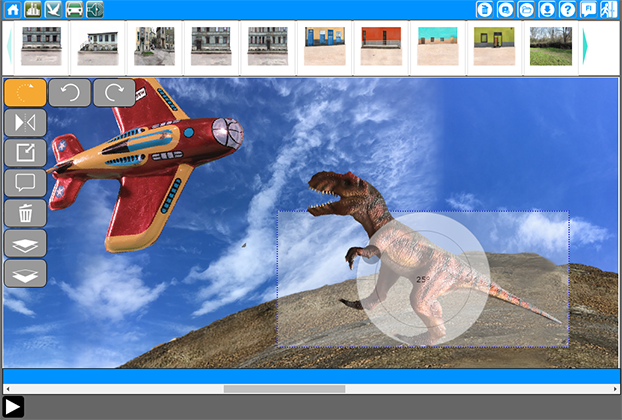Choose yellow wall with blue doors thumbnail
The height and width of the screenshot is (420, 622).
324,46
